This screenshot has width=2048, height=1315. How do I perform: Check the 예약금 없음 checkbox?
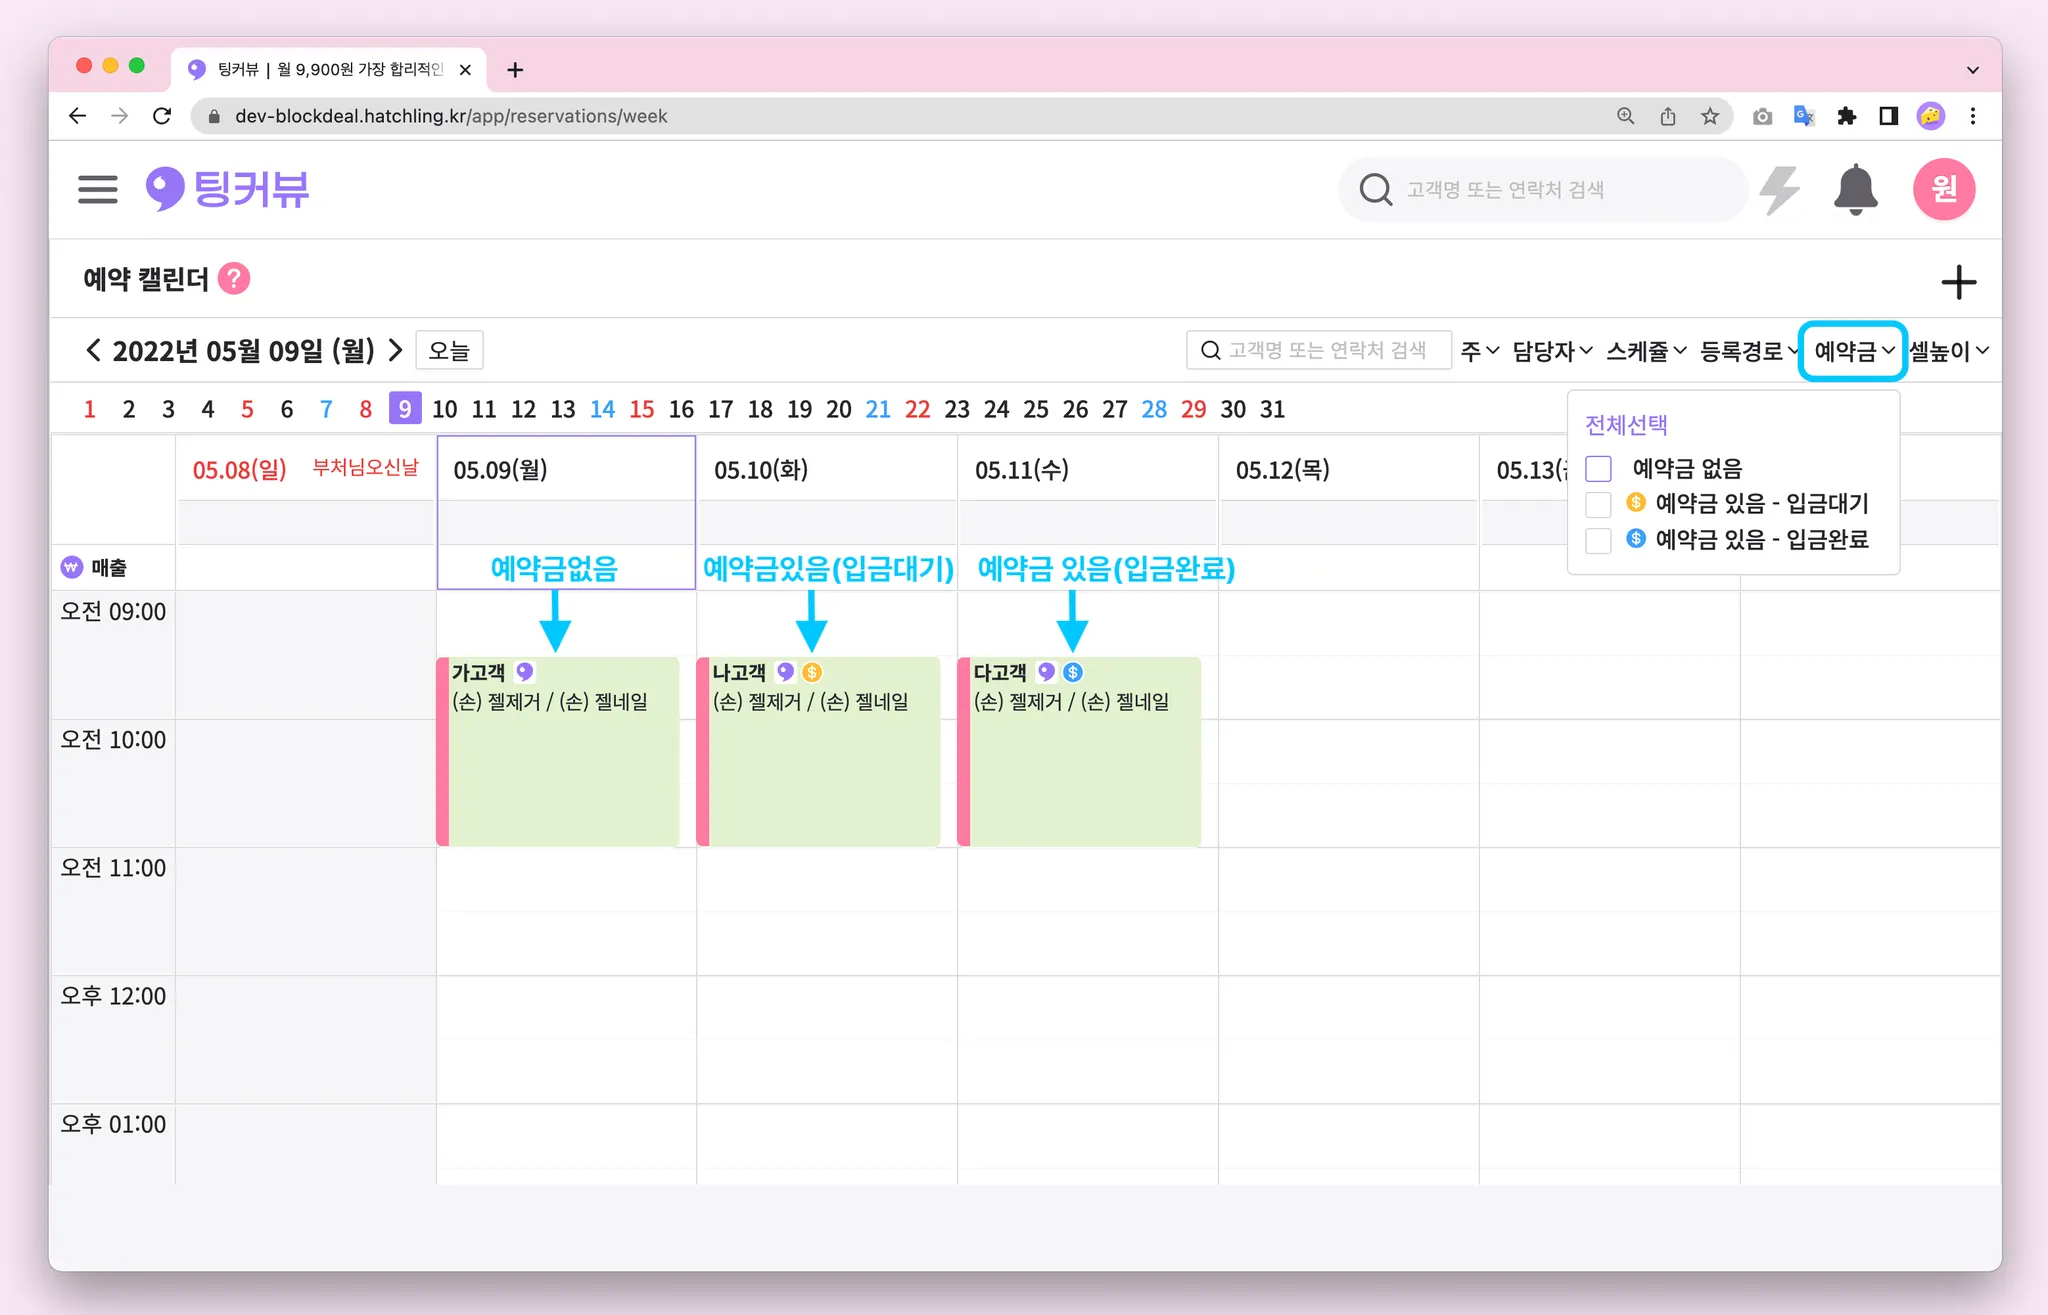point(1599,468)
